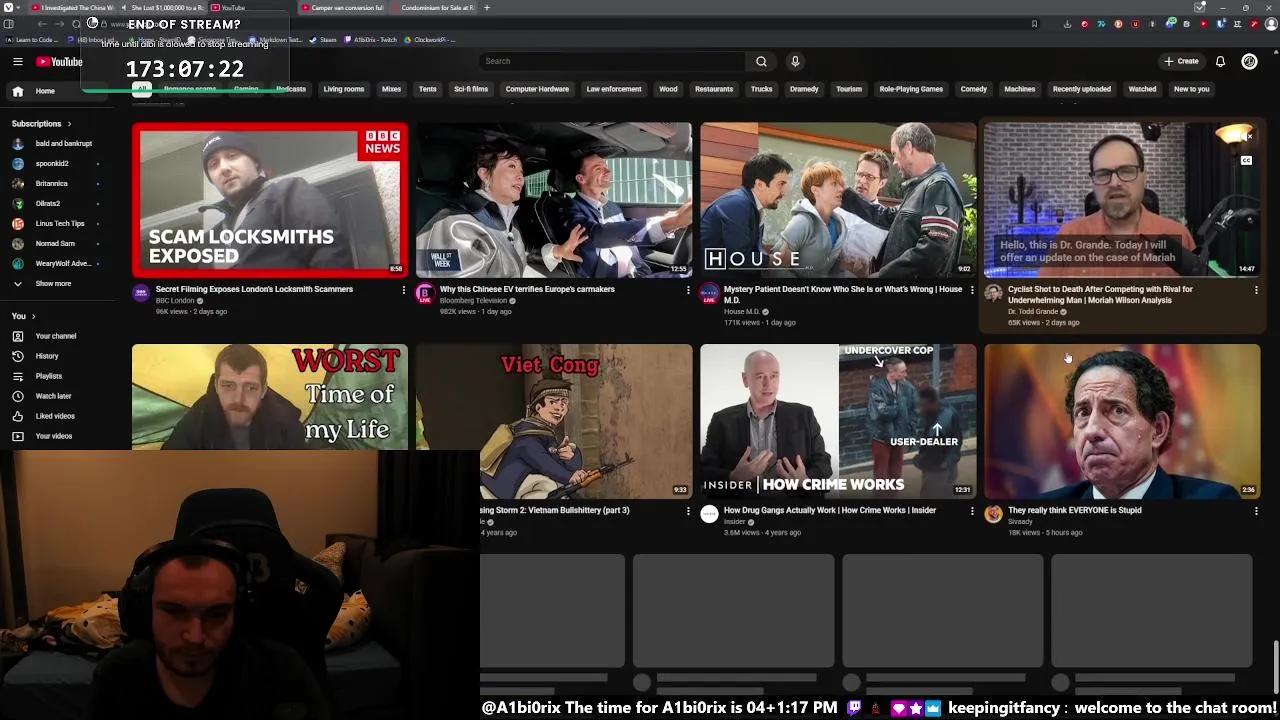This screenshot has height=720, width=1280.
Task: Click the browser bookmark page icon
Action: 1034,24
